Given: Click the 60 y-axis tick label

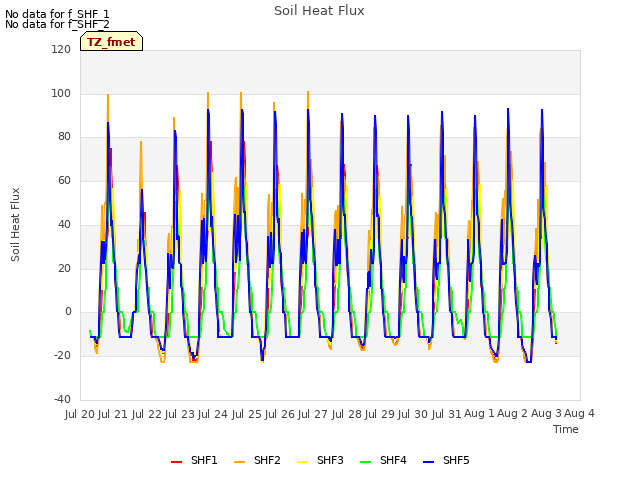Looking at the screenshot, I should pyautogui.click(x=64, y=180).
